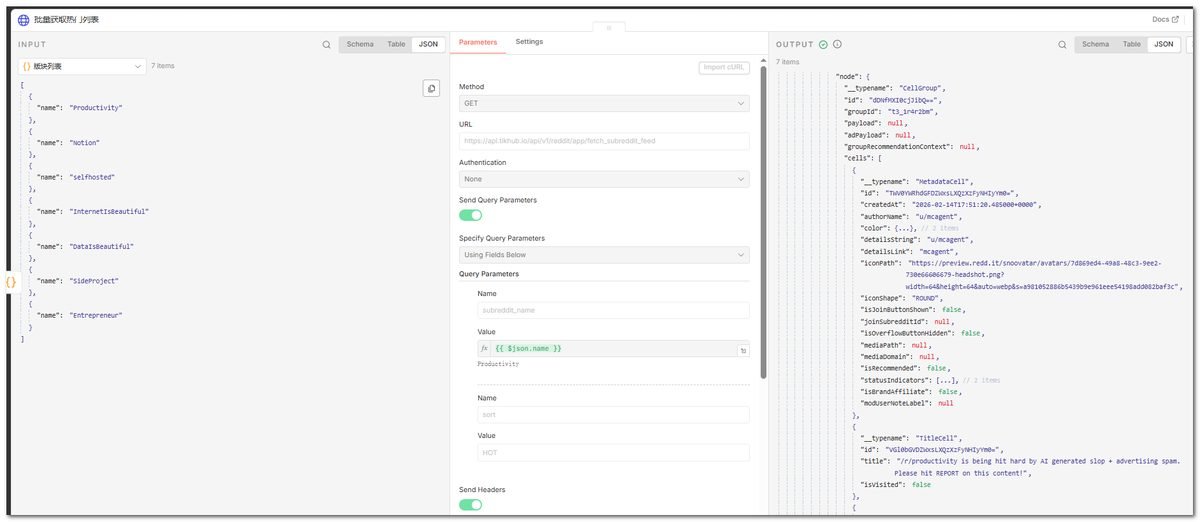The image size is (1200, 522).
Task: Open the Method dropdown showing GET
Action: tap(604, 103)
